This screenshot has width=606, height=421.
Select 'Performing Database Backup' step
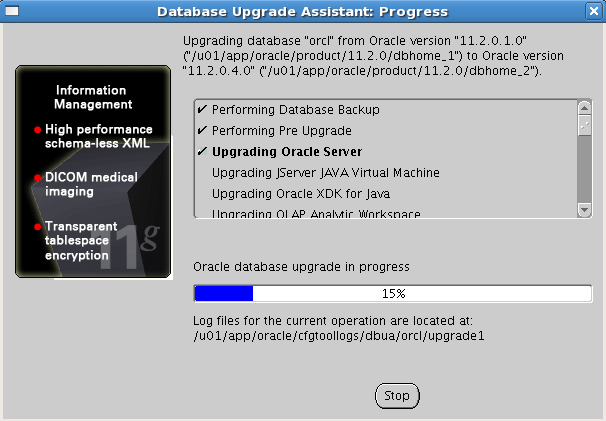pos(296,110)
